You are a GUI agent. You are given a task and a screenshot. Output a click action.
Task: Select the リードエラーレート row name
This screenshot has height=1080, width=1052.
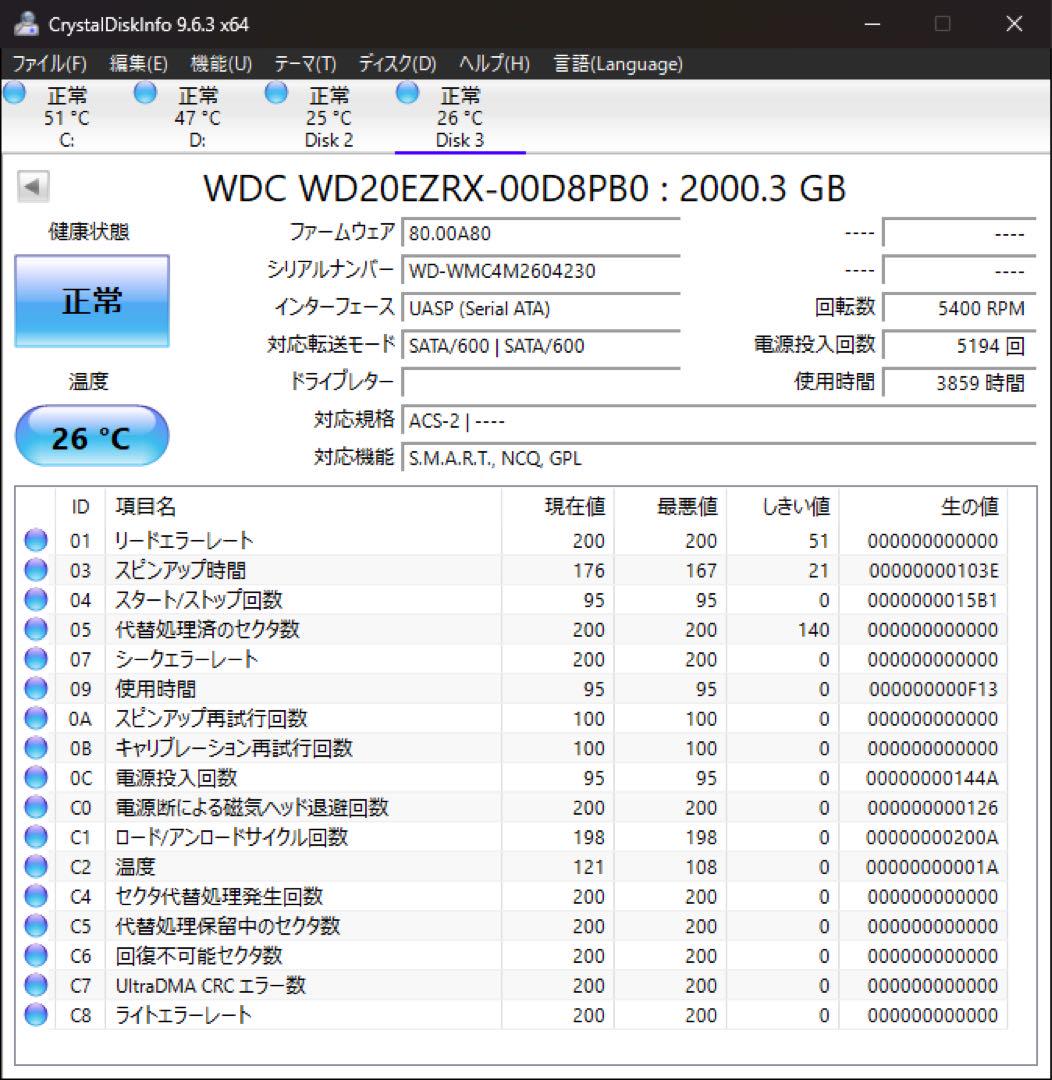184,541
